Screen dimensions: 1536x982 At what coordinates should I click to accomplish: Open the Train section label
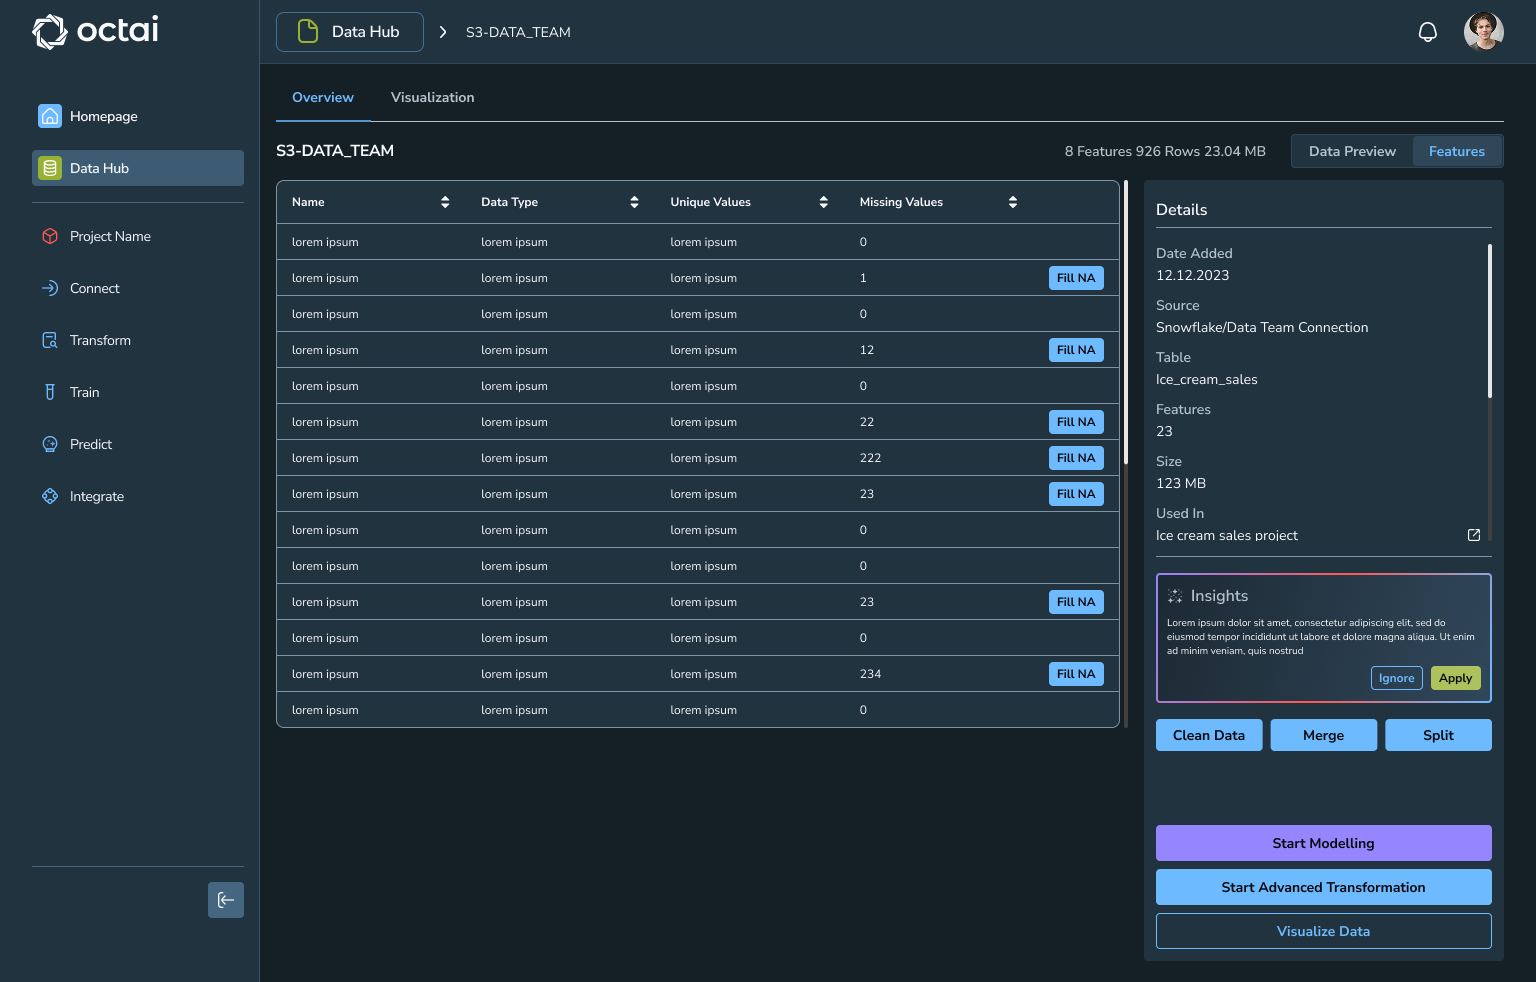point(85,392)
